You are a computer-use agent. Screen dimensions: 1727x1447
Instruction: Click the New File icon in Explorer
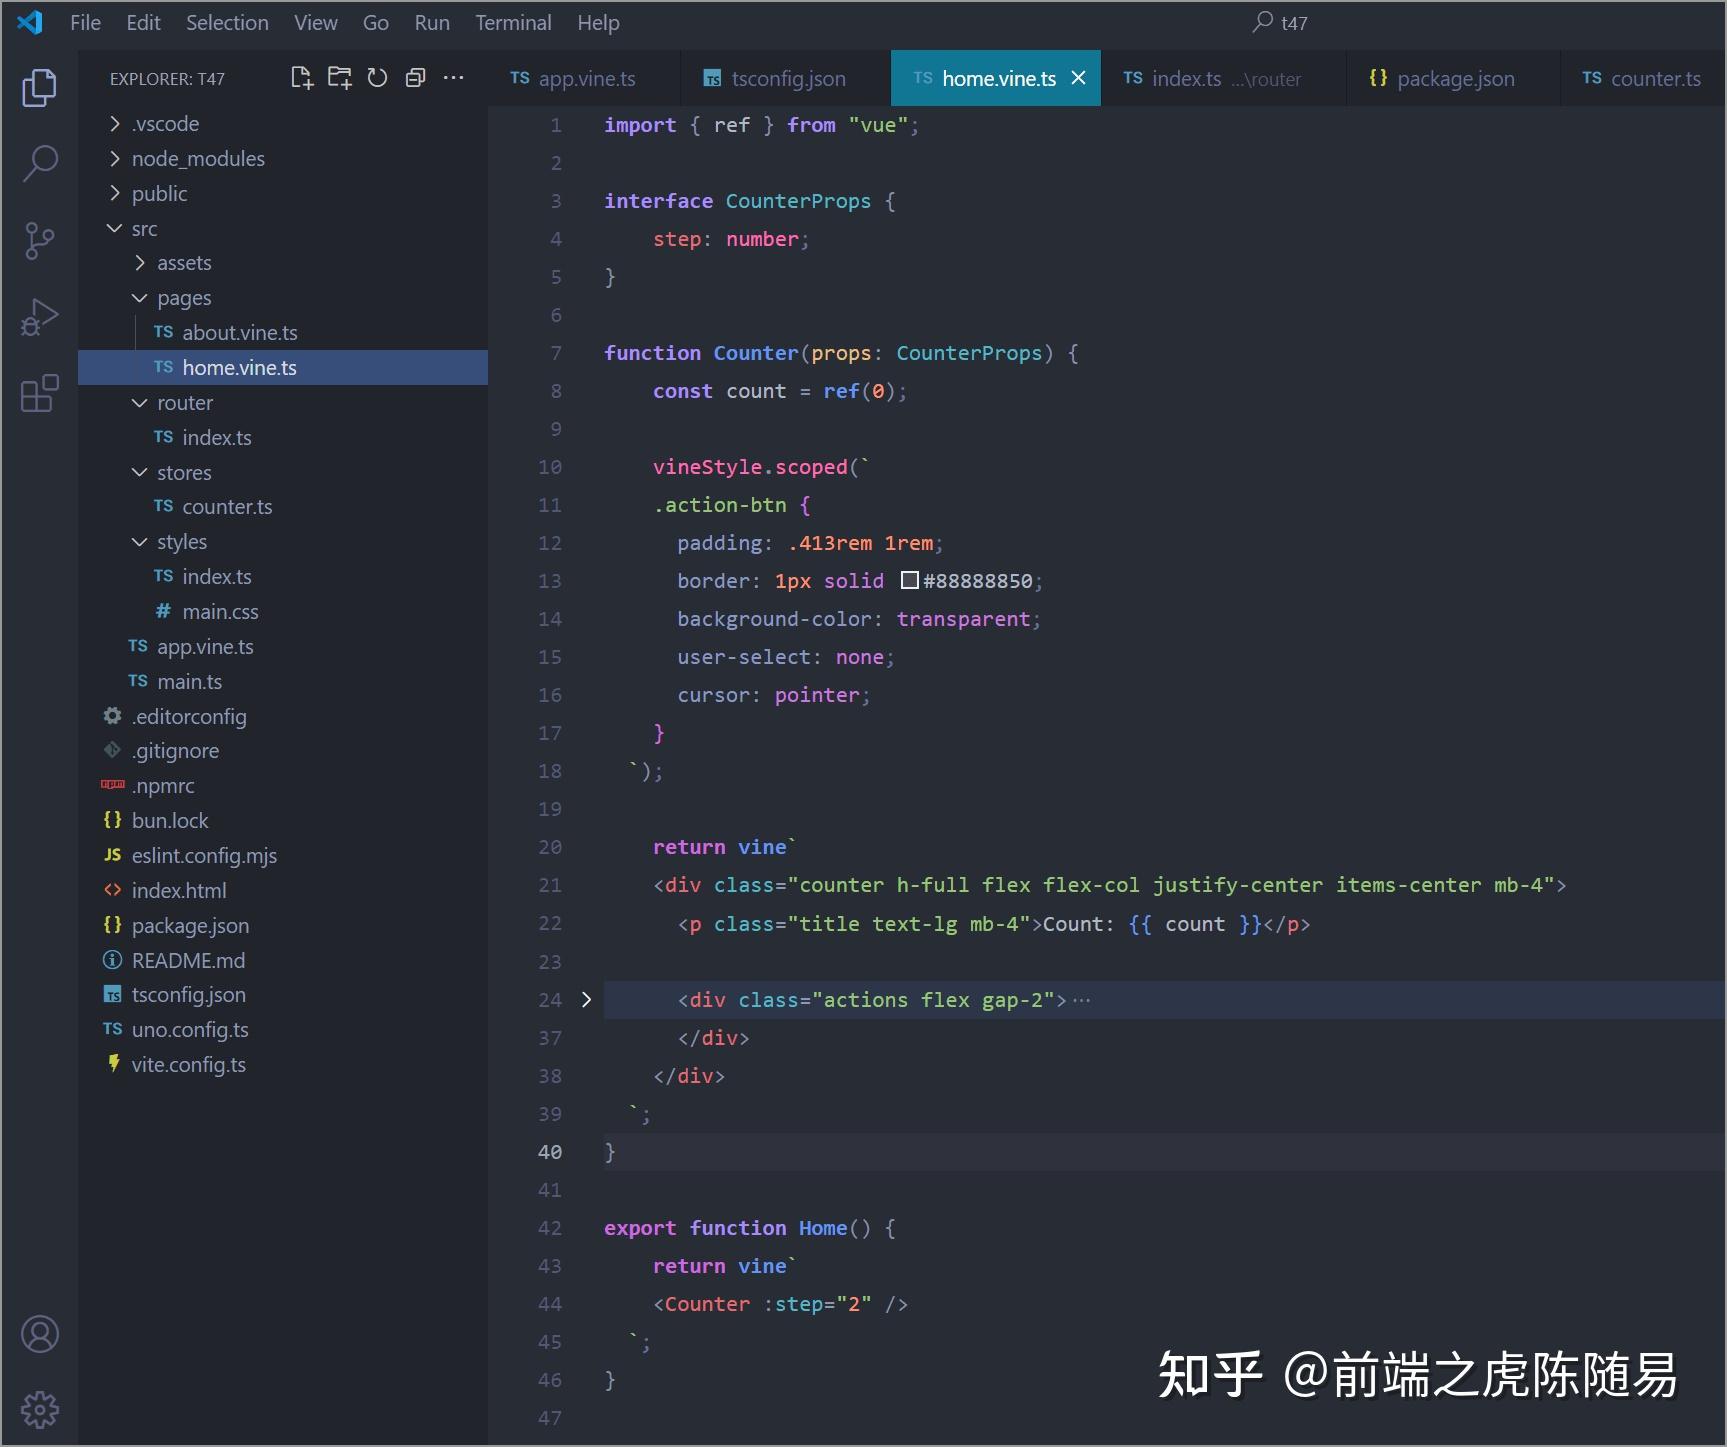[x=301, y=77]
